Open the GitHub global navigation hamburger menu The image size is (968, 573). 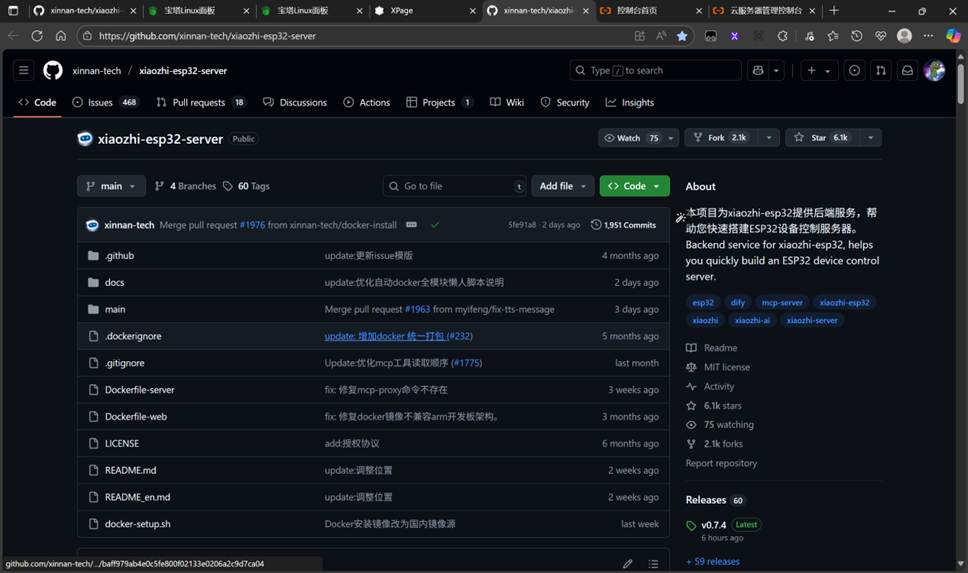pos(23,71)
